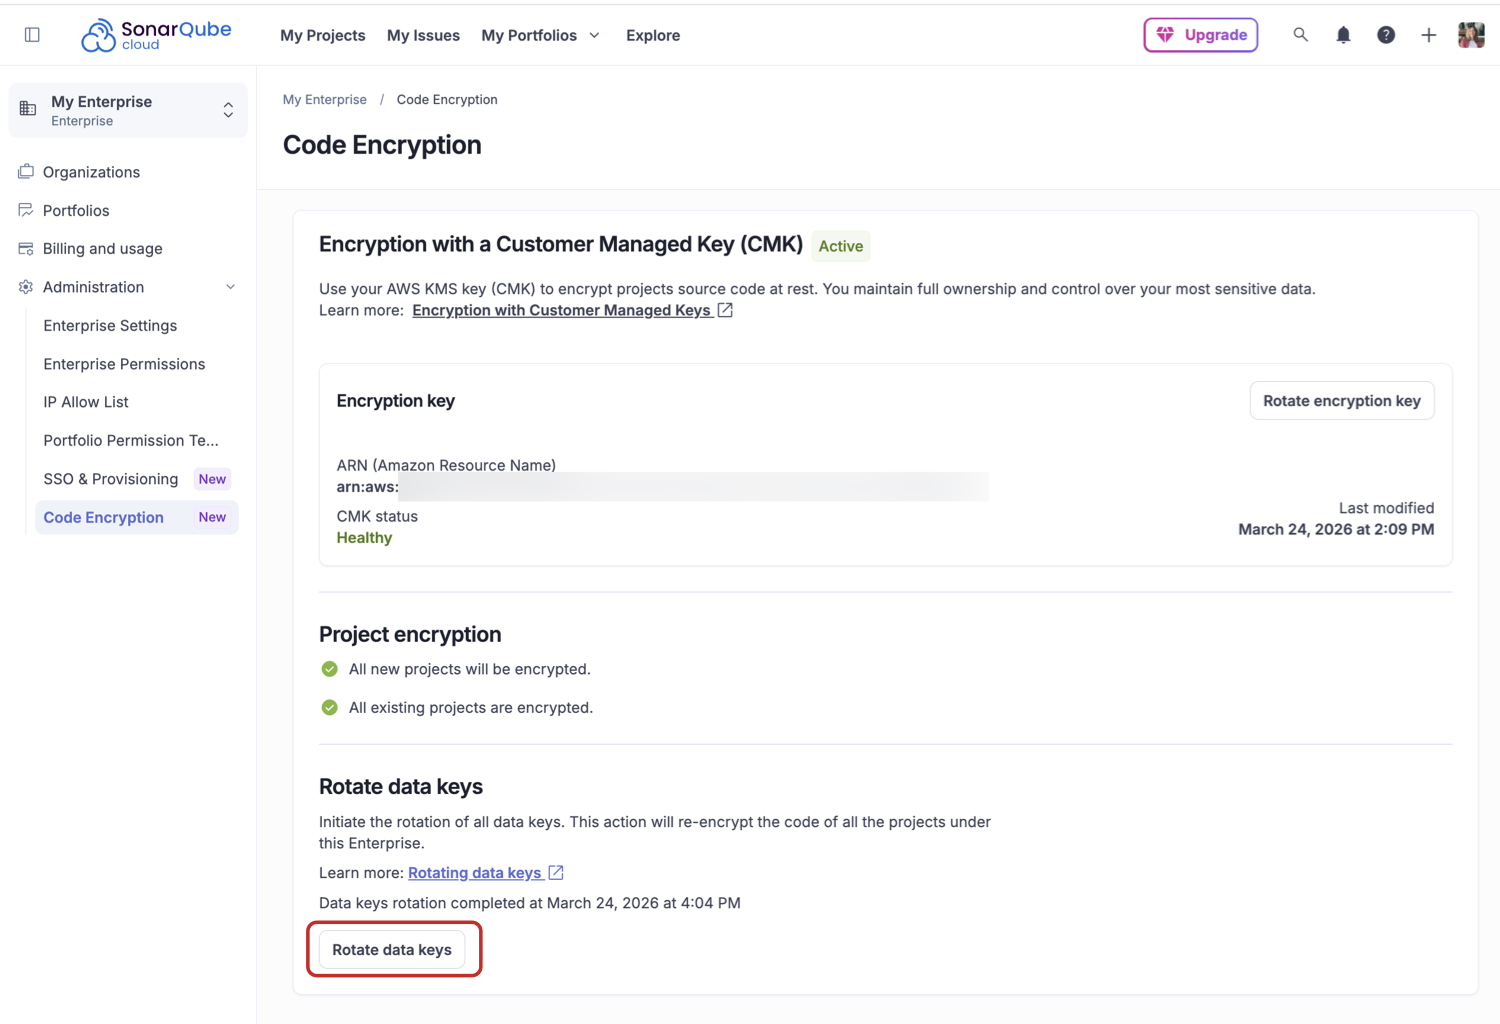The image size is (1500, 1024).
Task: Open the user avatar menu
Action: (x=1471, y=35)
